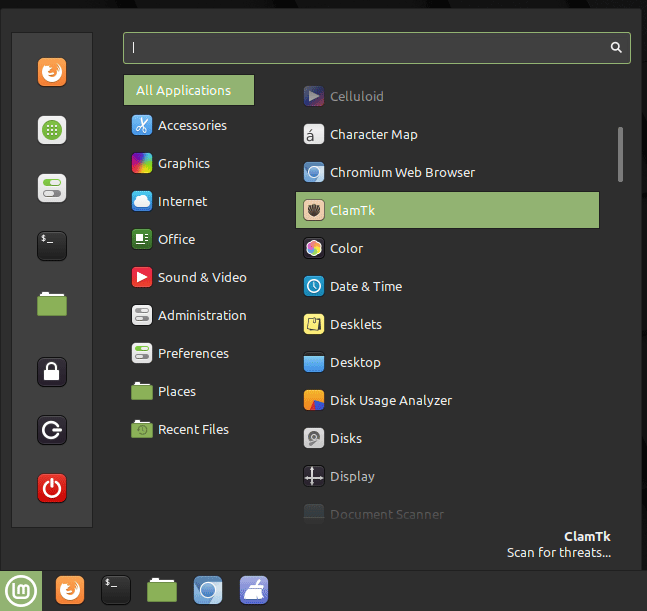647x611 pixels.
Task: Open the broom cleaner app in panel
Action: click(254, 590)
